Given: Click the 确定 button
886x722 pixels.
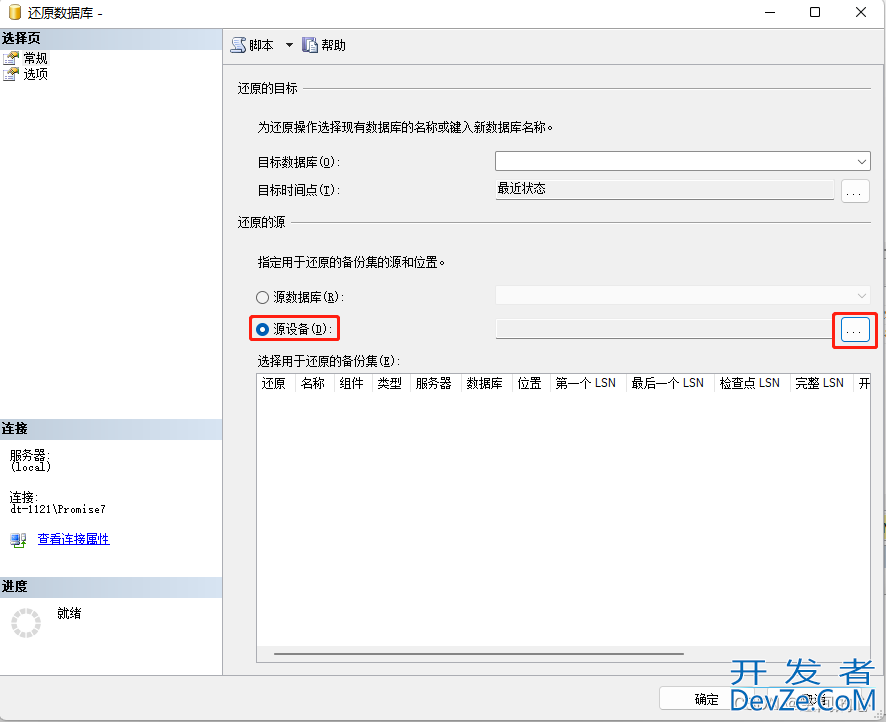Looking at the screenshot, I should click(706, 699).
